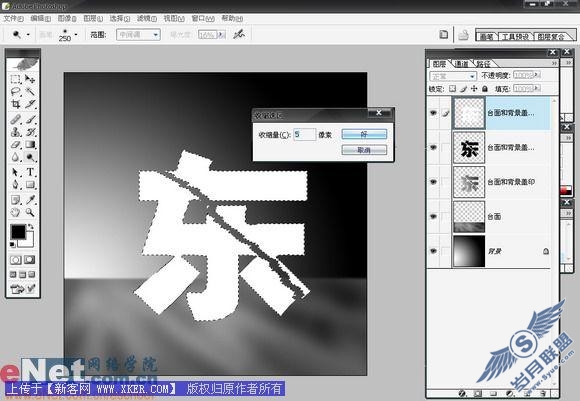Open the 图像 (Image) menu
580x401 pixels.
[67, 18]
